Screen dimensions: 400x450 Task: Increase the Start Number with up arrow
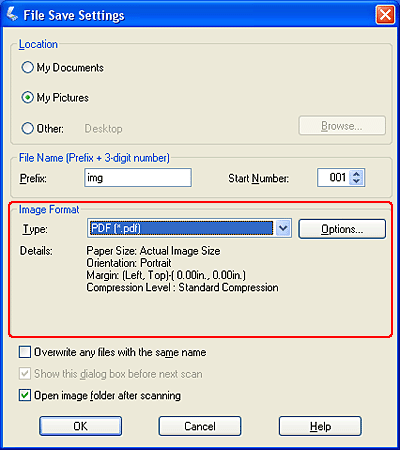click(x=356, y=174)
